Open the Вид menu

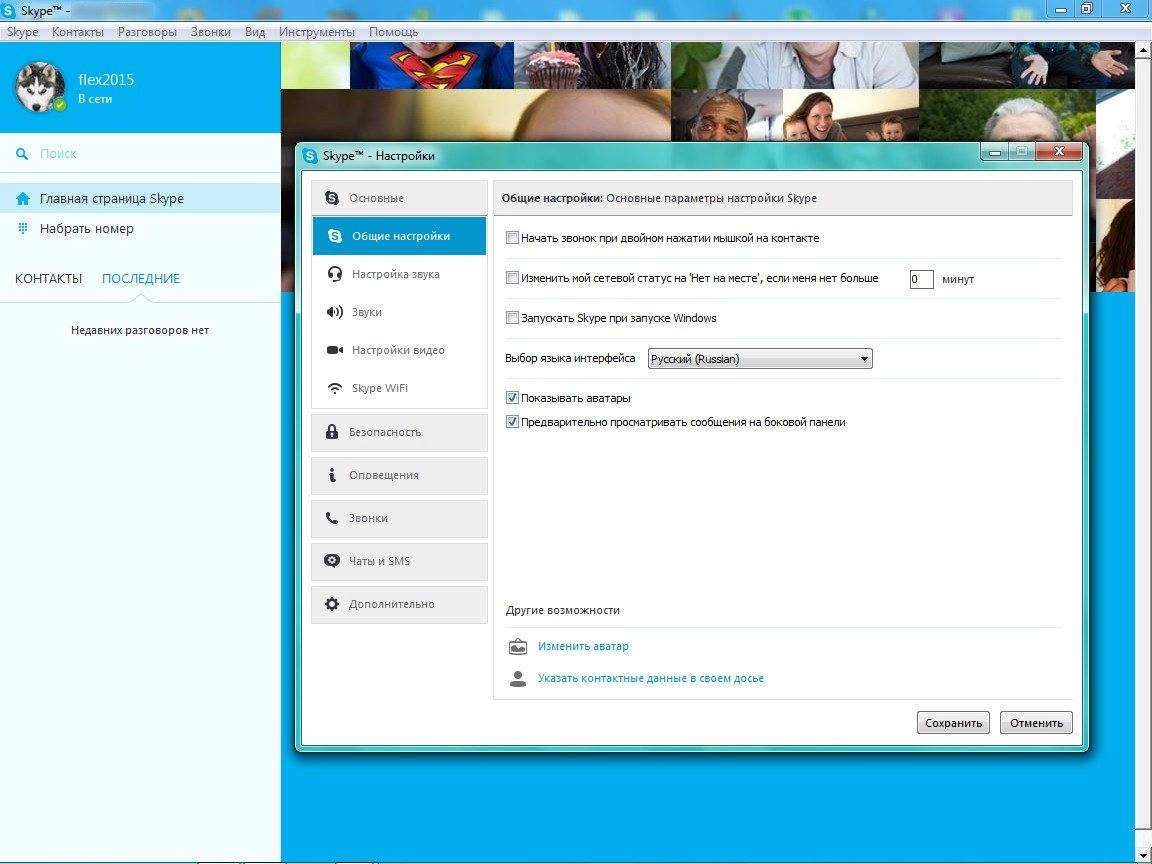click(x=255, y=32)
